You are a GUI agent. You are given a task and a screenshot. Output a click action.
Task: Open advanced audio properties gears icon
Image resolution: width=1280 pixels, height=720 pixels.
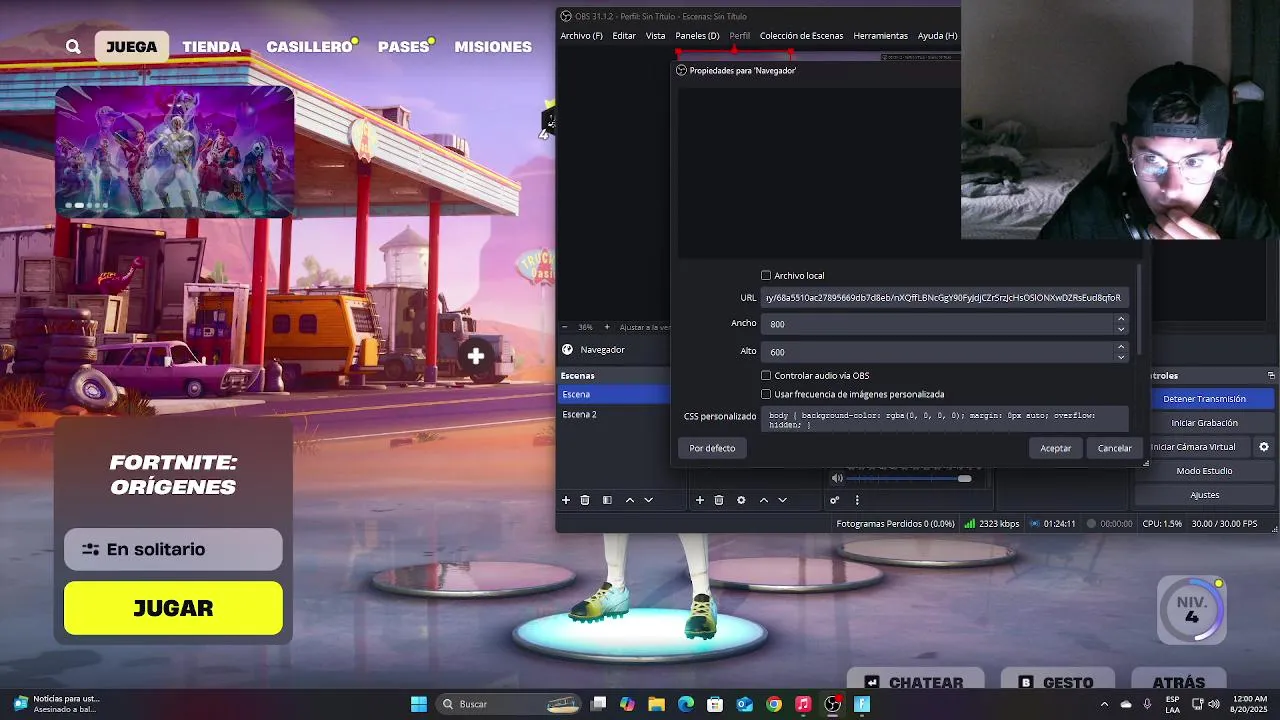[x=834, y=500]
